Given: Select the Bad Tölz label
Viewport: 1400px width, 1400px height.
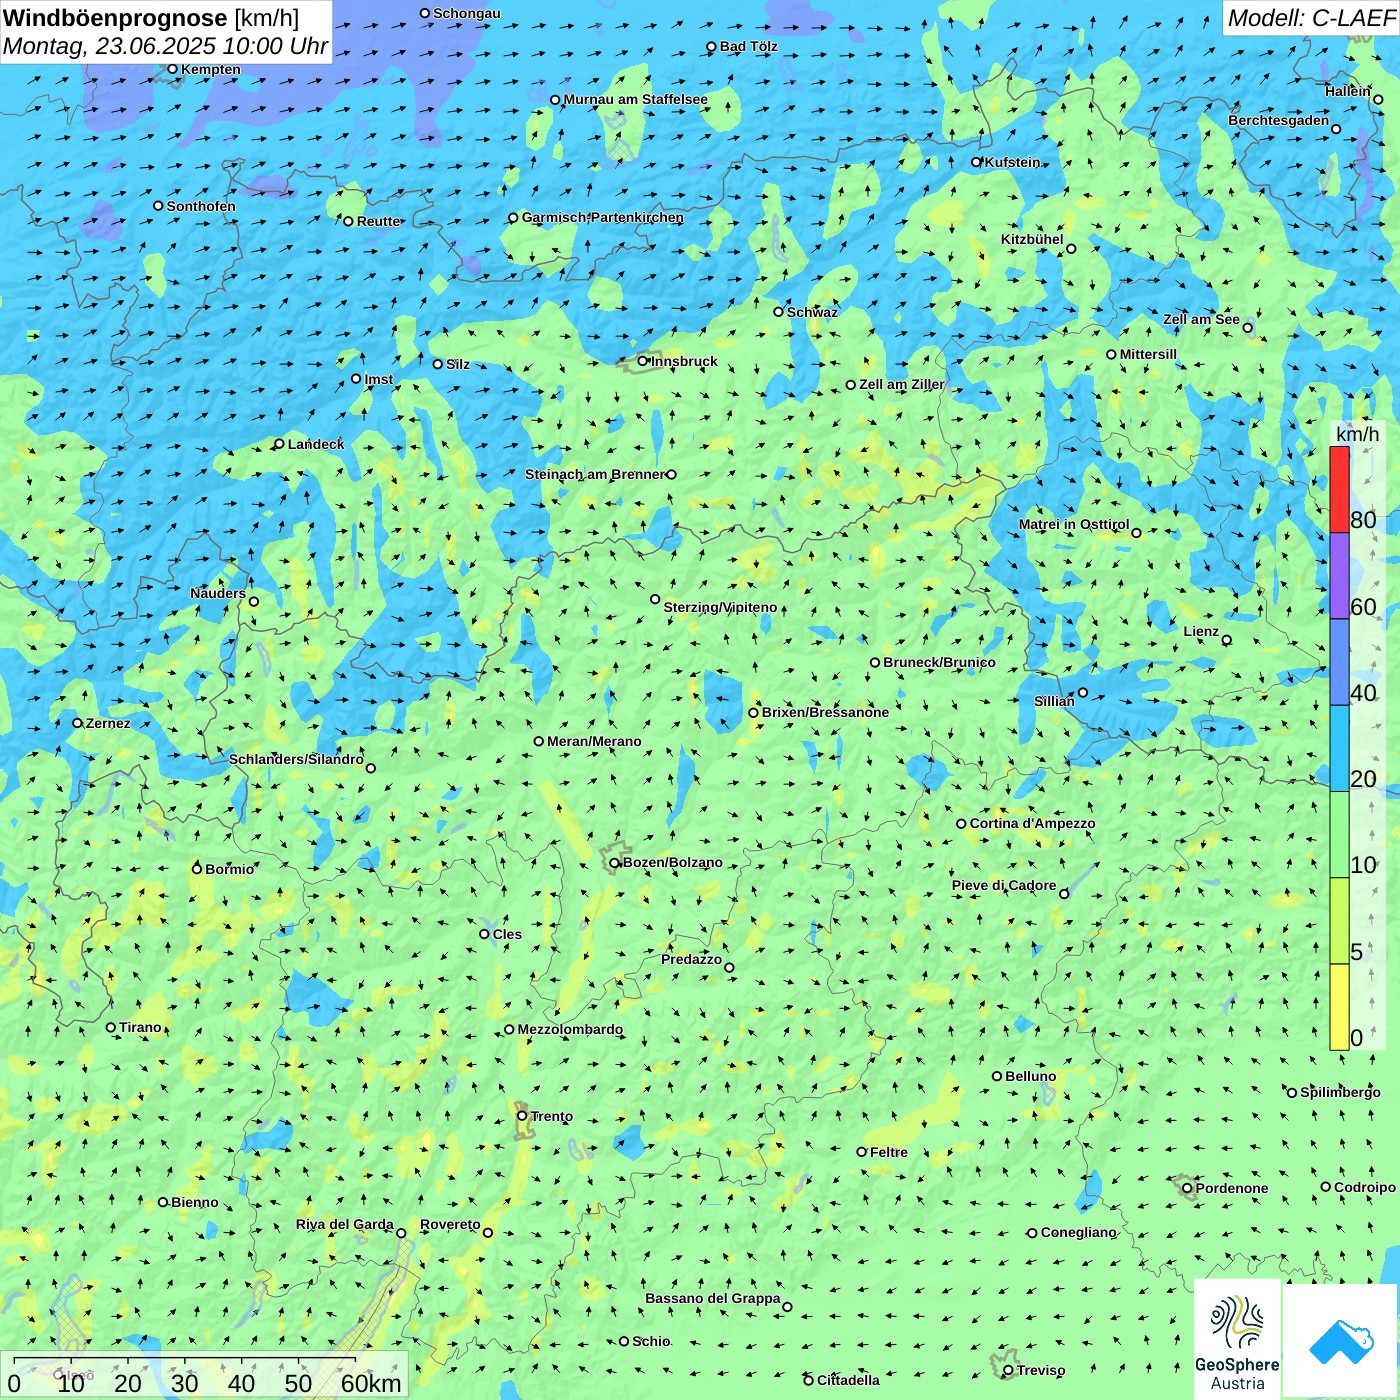Looking at the screenshot, I should [748, 46].
